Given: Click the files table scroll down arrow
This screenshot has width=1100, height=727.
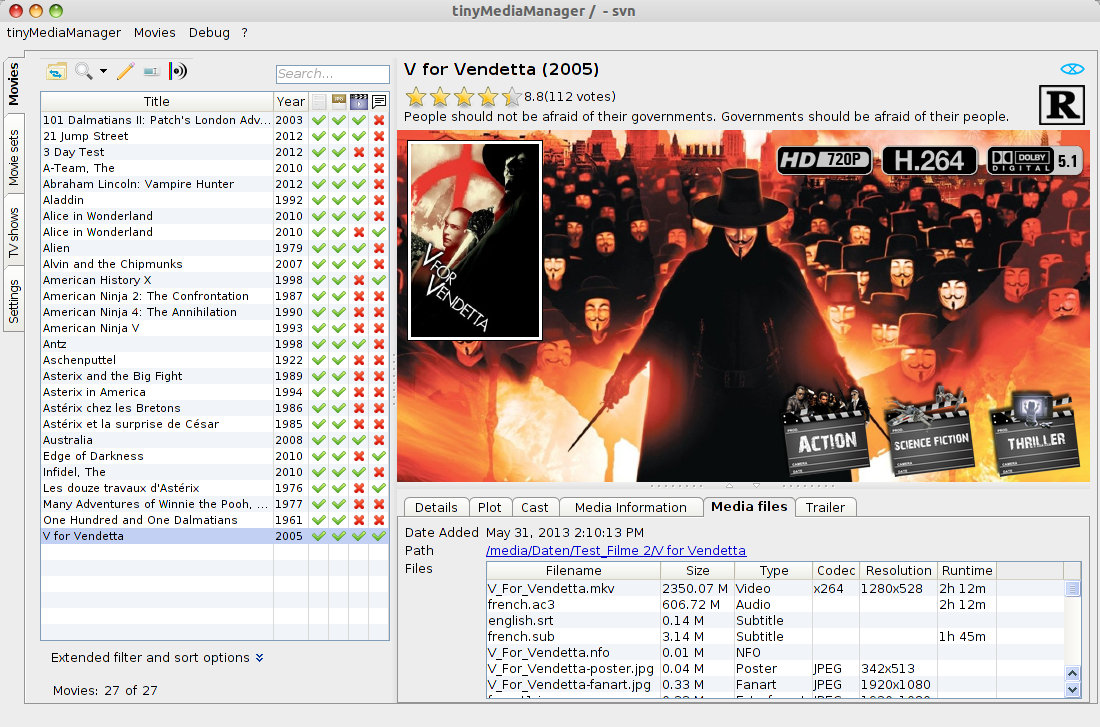Looking at the screenshot, I should coord(1073,689).
